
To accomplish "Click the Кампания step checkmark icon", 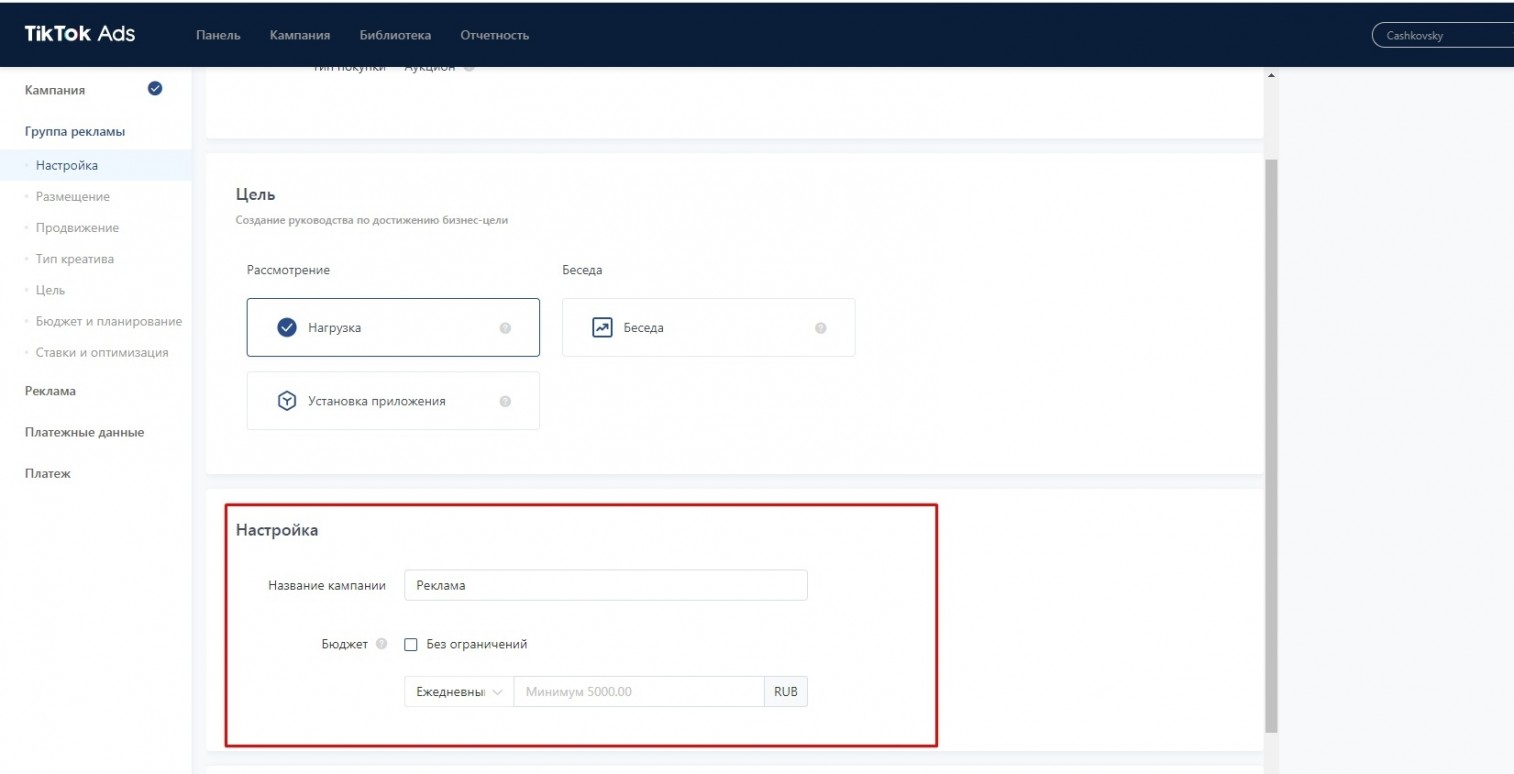I will [155, 89].
